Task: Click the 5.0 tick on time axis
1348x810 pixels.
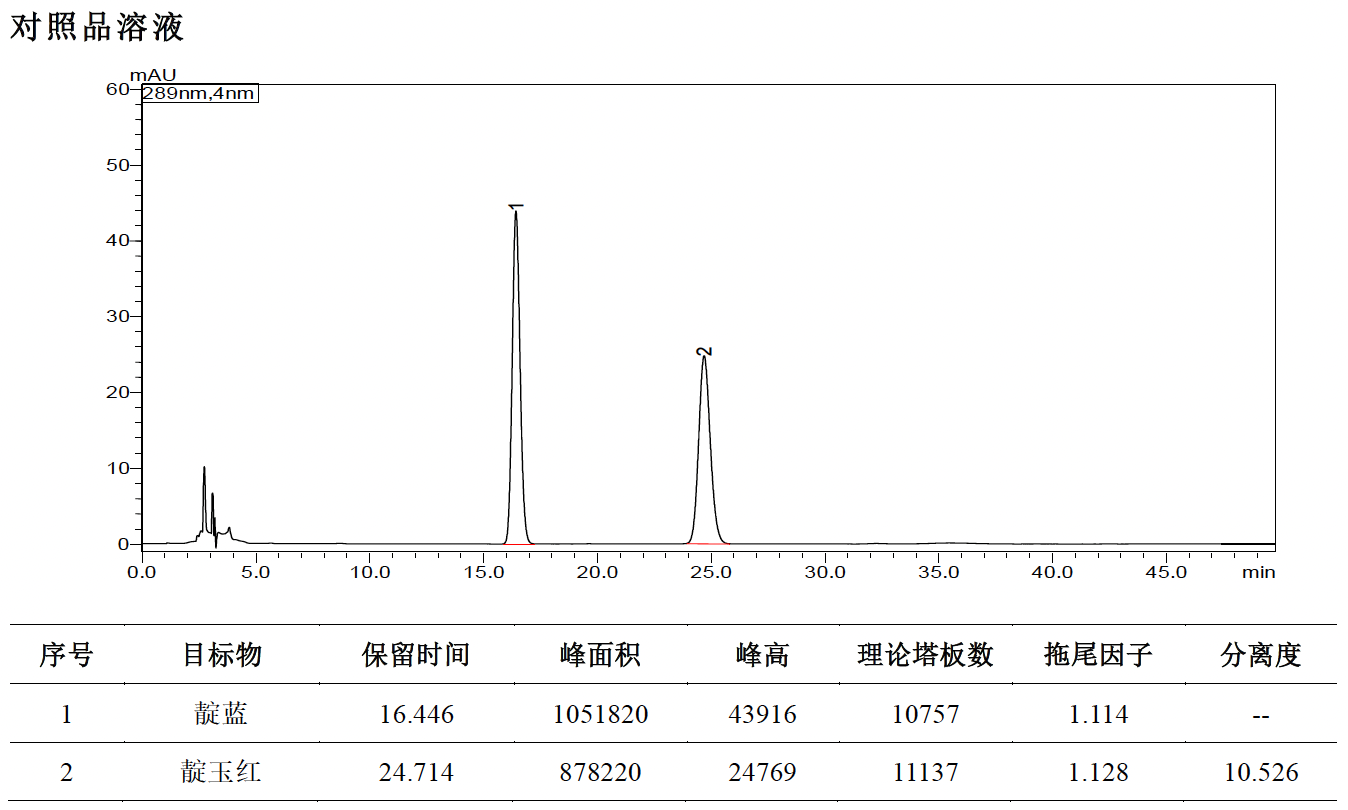Action: pos(256,572)
